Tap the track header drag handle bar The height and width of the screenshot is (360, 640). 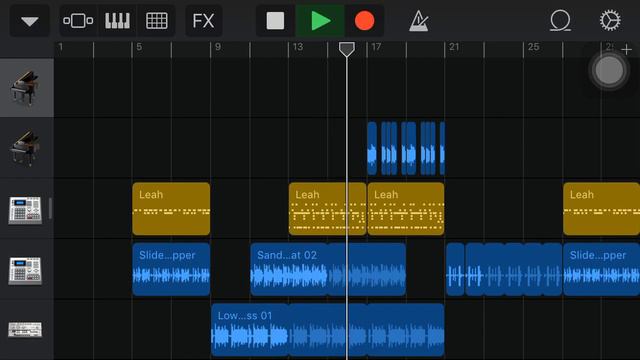coord(50,209)
